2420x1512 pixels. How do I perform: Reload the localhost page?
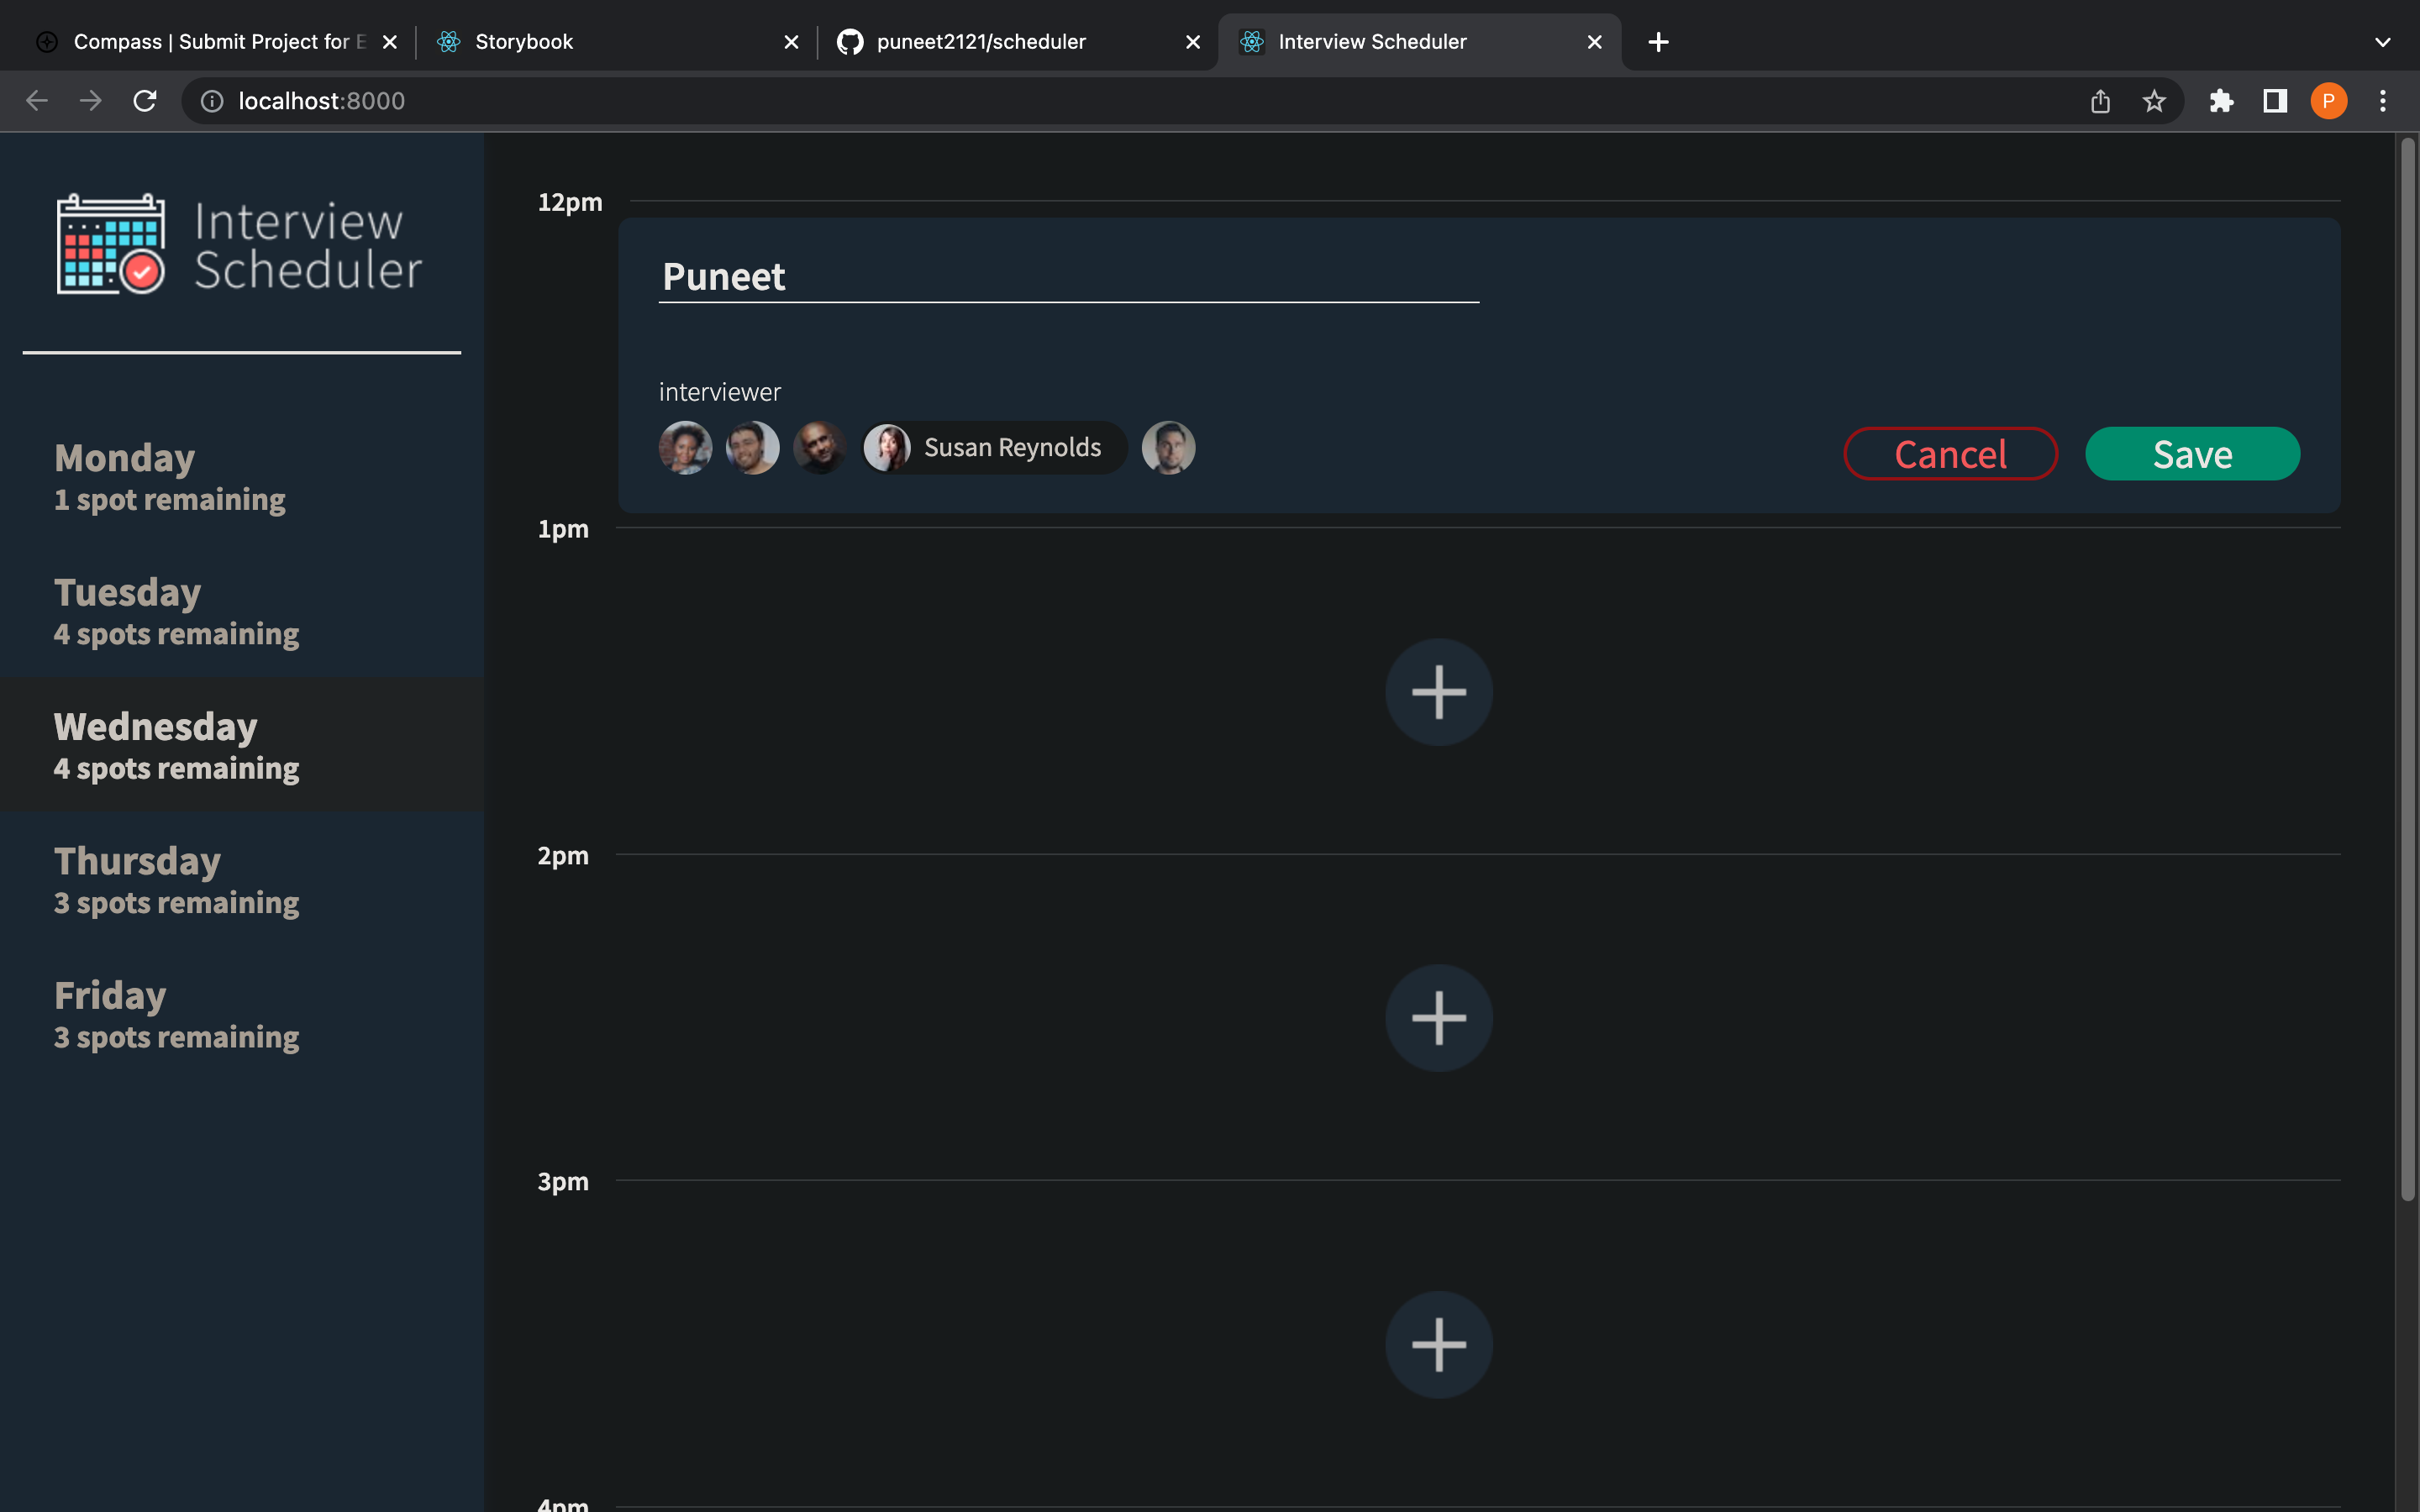pyautogui.click(x=145, y=101)
